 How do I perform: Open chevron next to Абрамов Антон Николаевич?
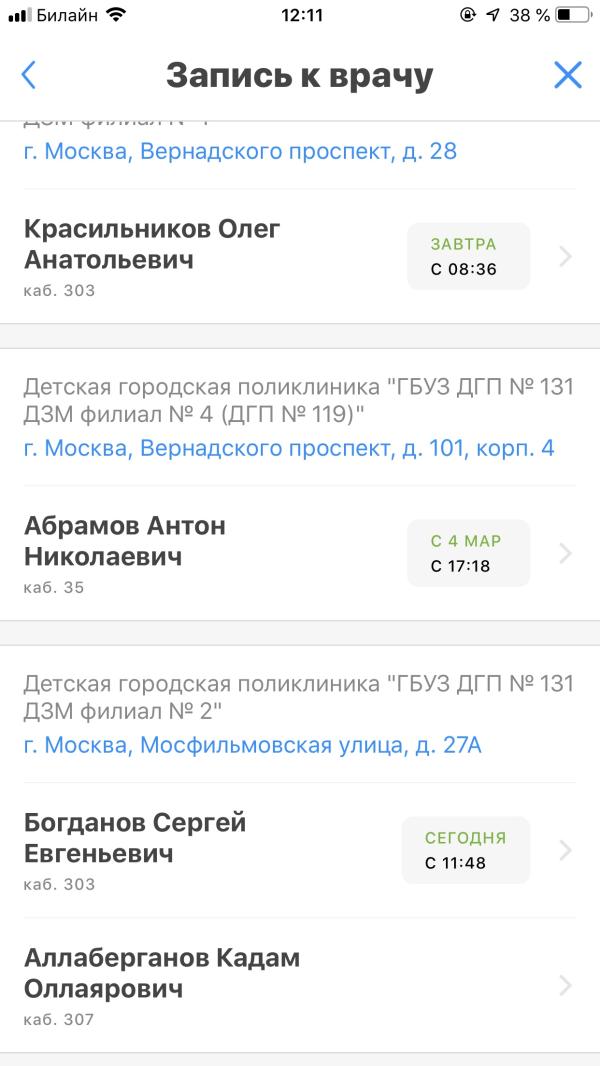point(565,553)
